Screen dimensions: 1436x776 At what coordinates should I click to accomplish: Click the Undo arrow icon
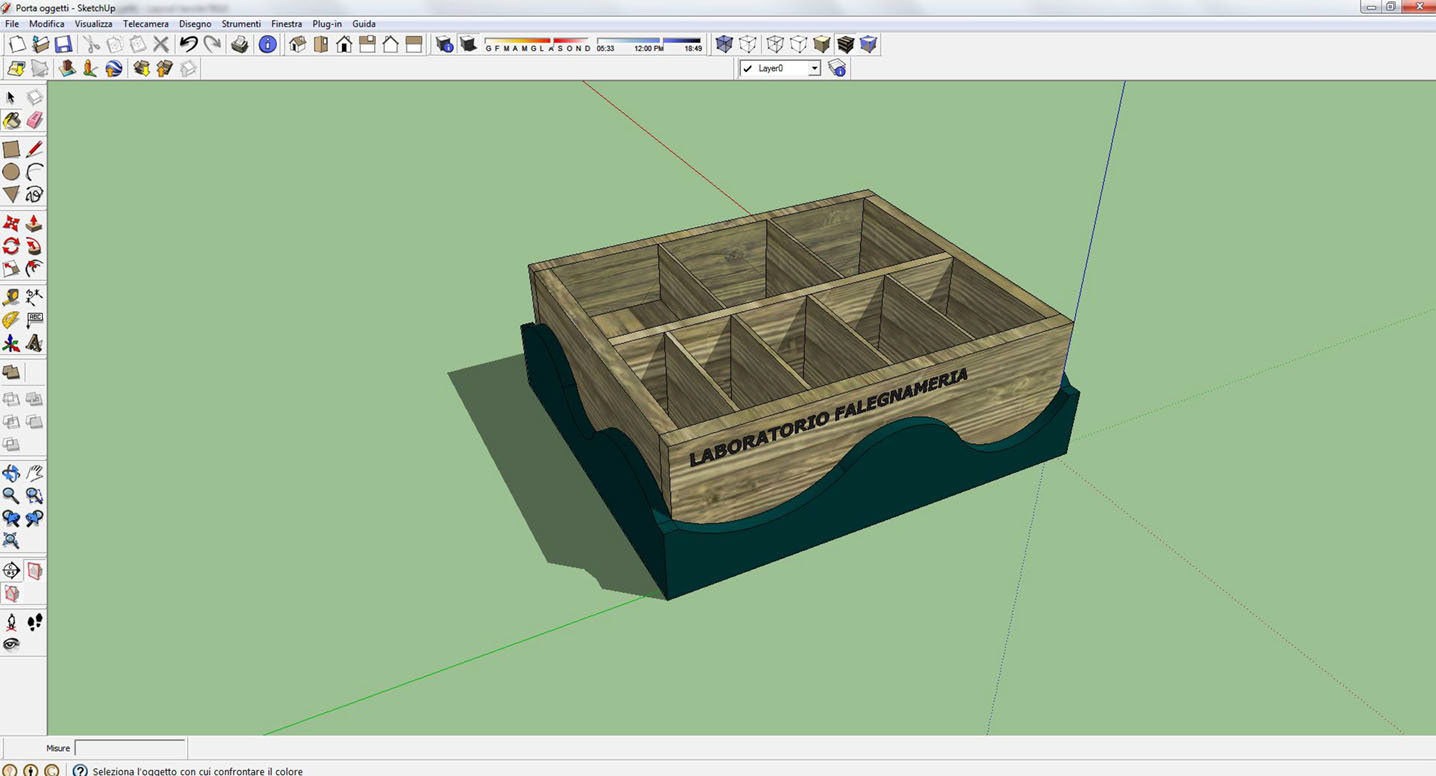tap(188, 44)
